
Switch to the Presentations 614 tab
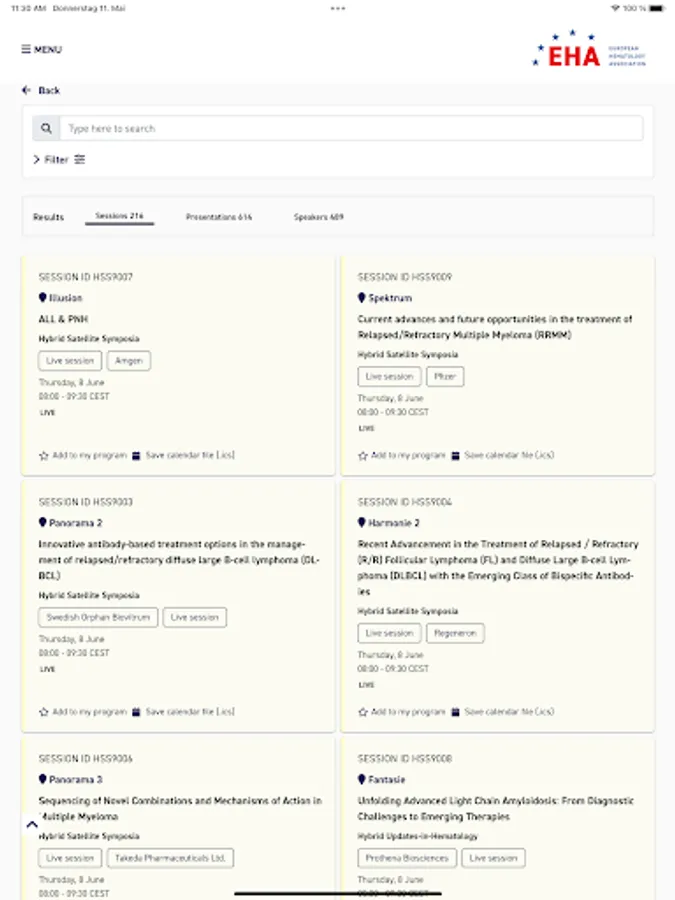click(x=219, y=217)
